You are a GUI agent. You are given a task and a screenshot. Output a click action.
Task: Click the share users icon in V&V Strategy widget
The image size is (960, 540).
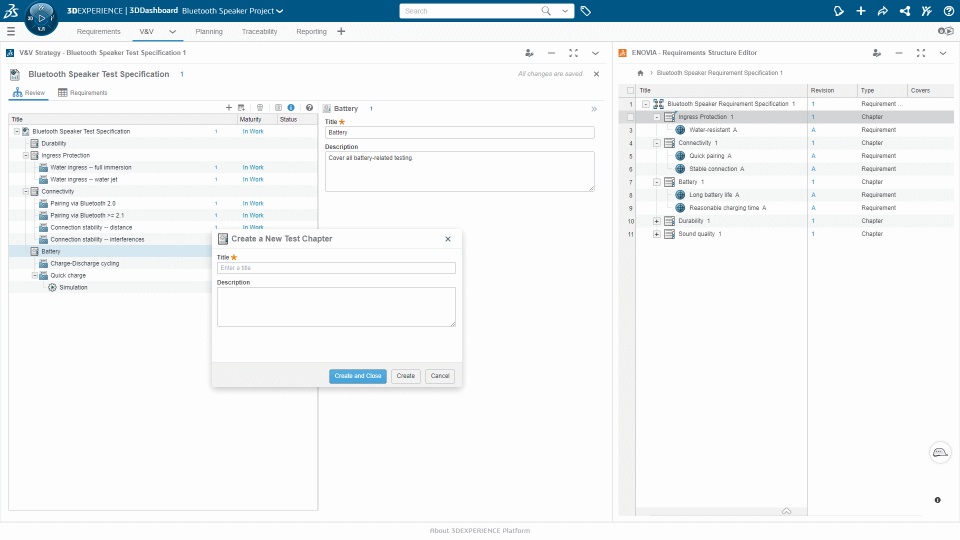[x=529, y=53]
